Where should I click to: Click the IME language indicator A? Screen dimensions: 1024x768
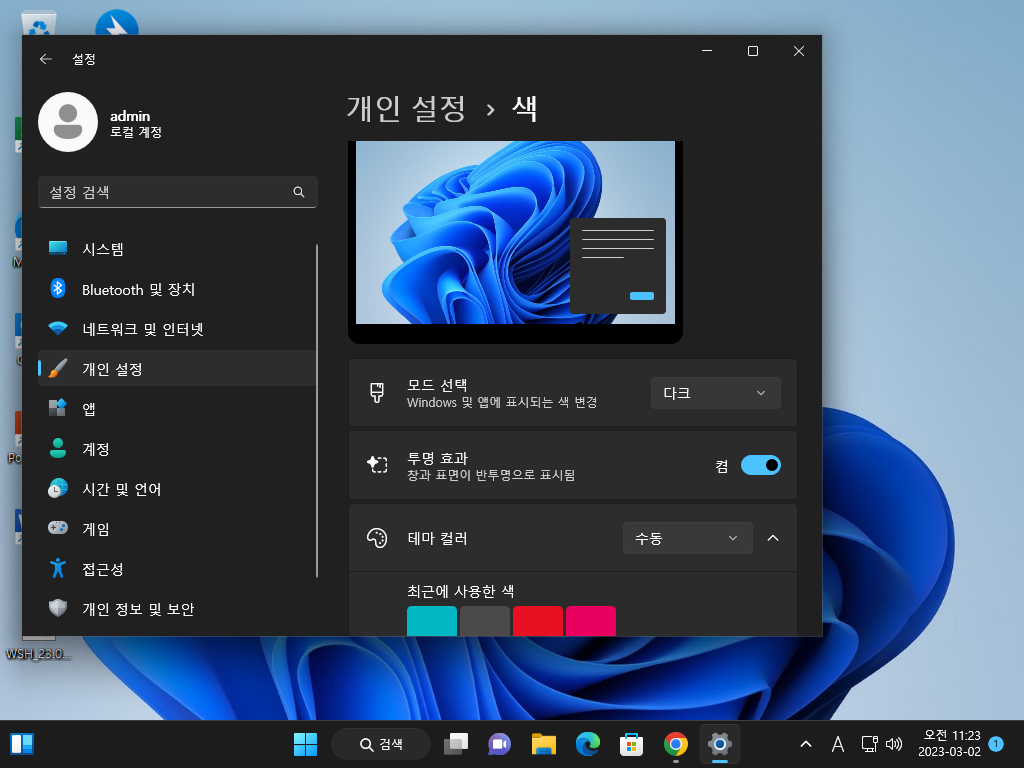coord(838,744)
